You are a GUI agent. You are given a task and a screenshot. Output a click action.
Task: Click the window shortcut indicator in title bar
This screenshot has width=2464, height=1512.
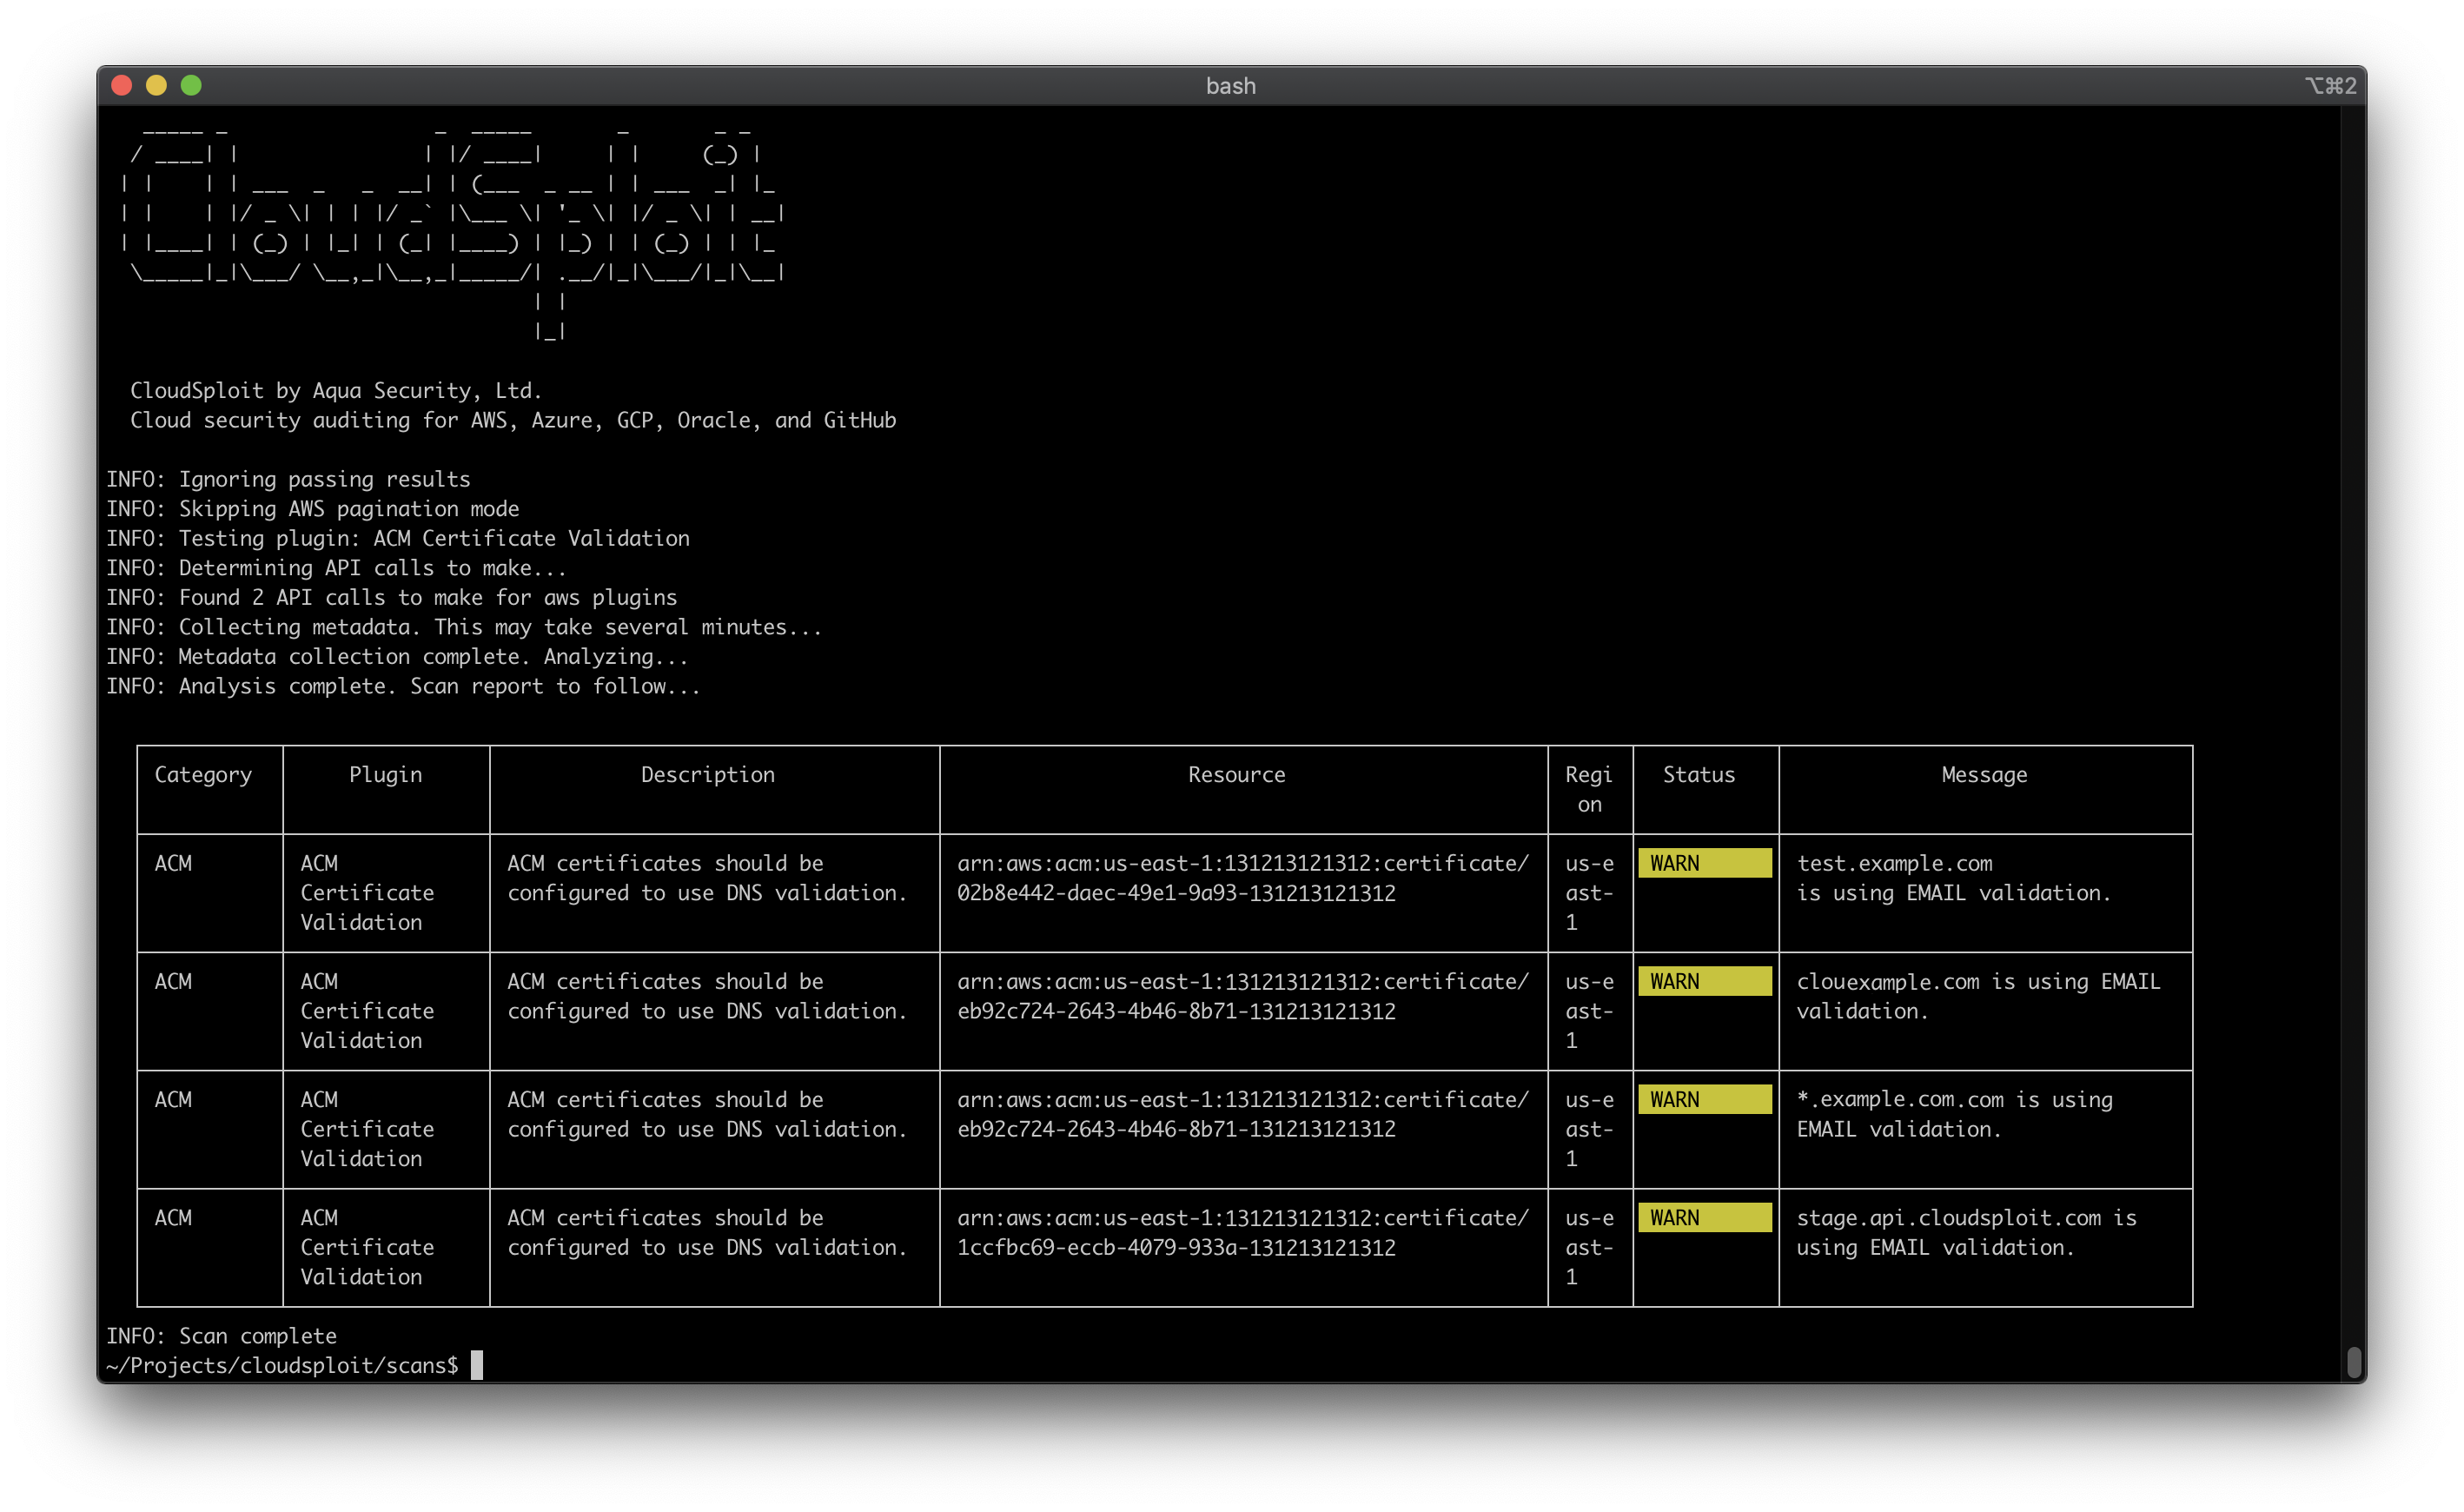tap(2330, 86)
